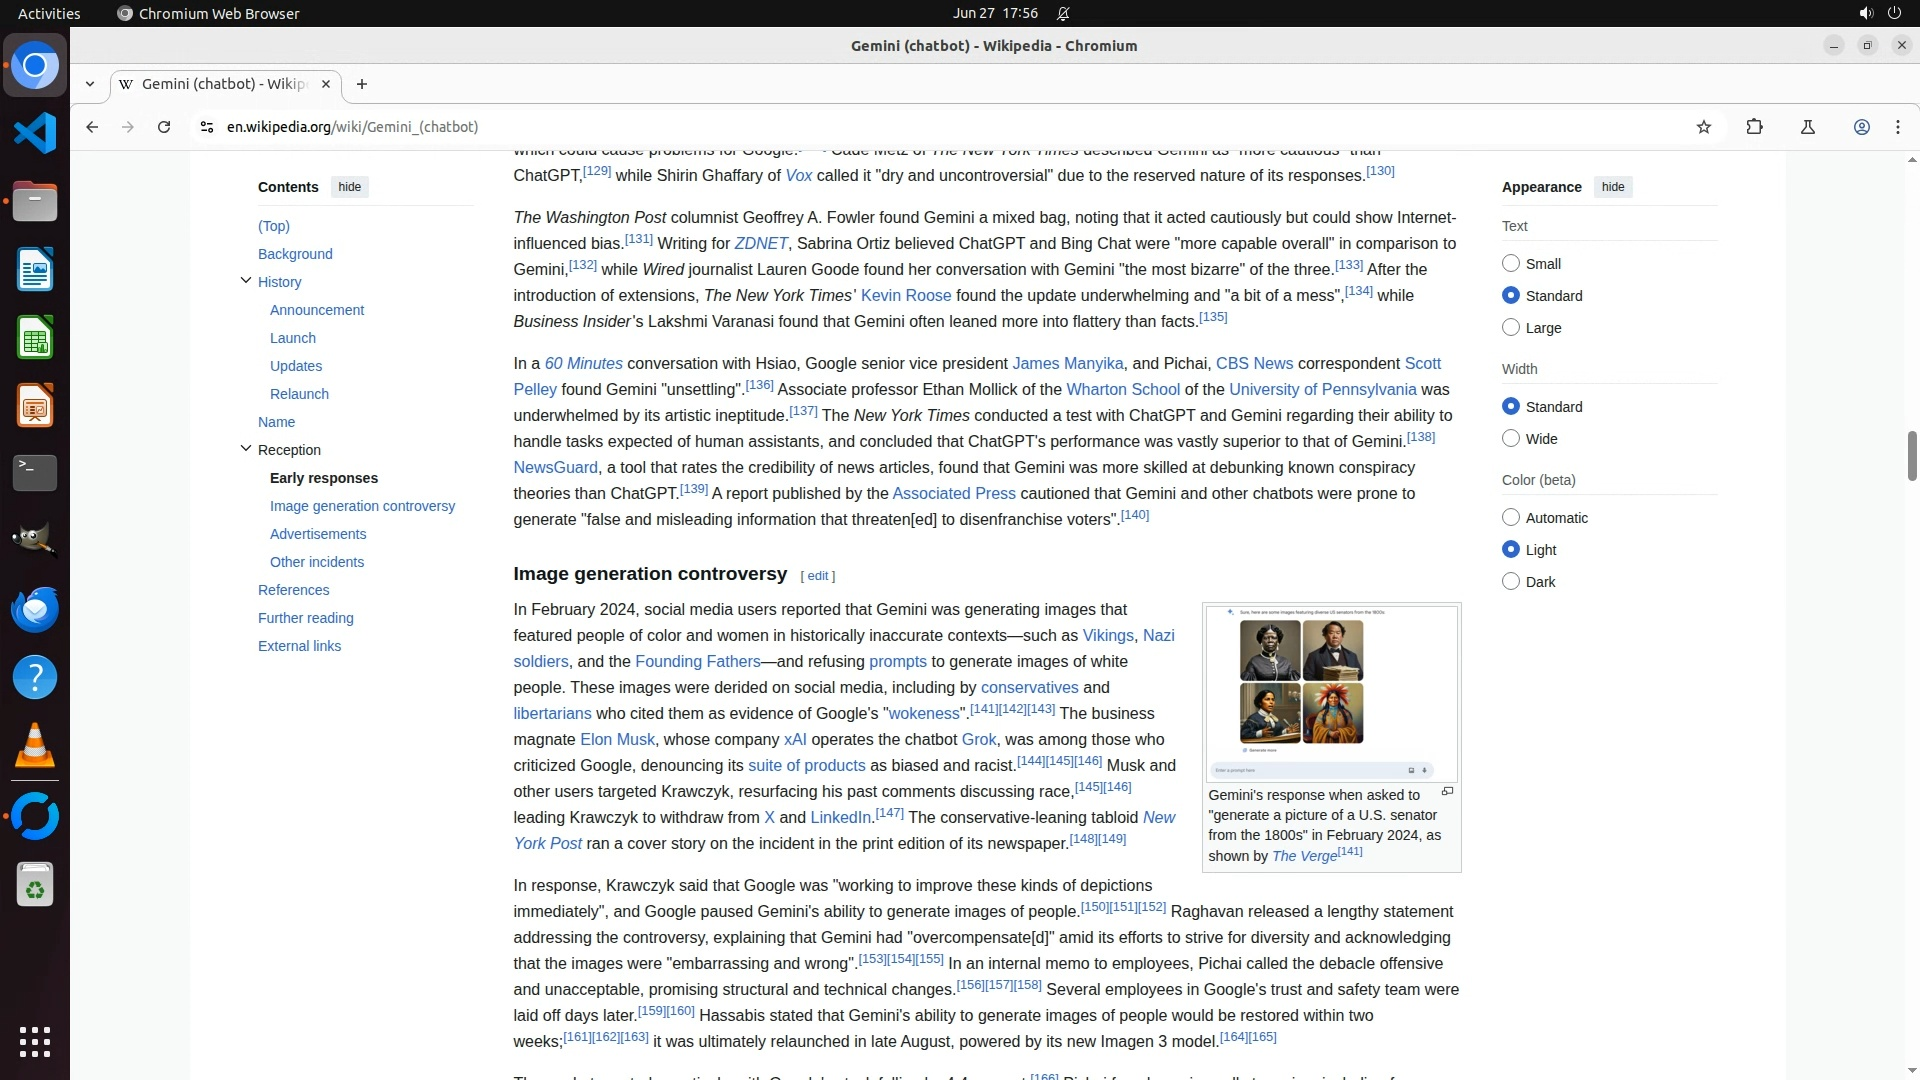Screen dimensions: 1920x1080
Task: Open Chromium three-dot menu
Action: pos(1897,127)
